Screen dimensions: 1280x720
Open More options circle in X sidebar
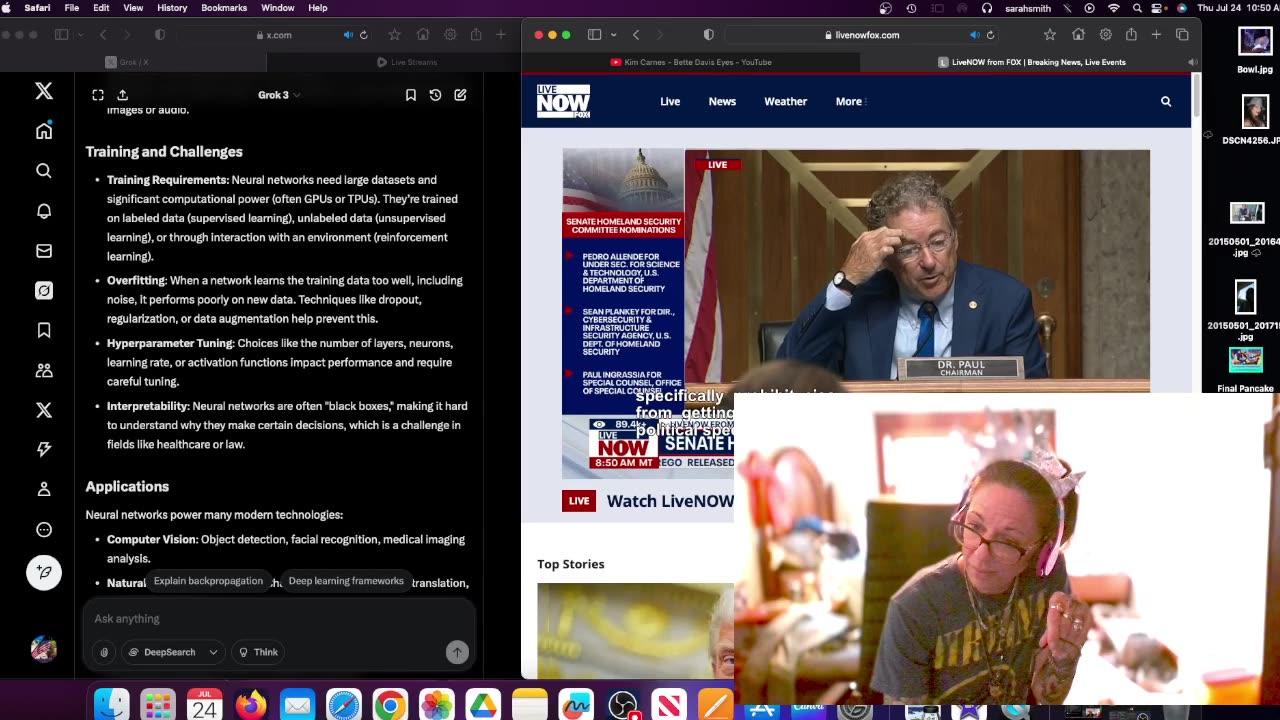click(44, 530)
